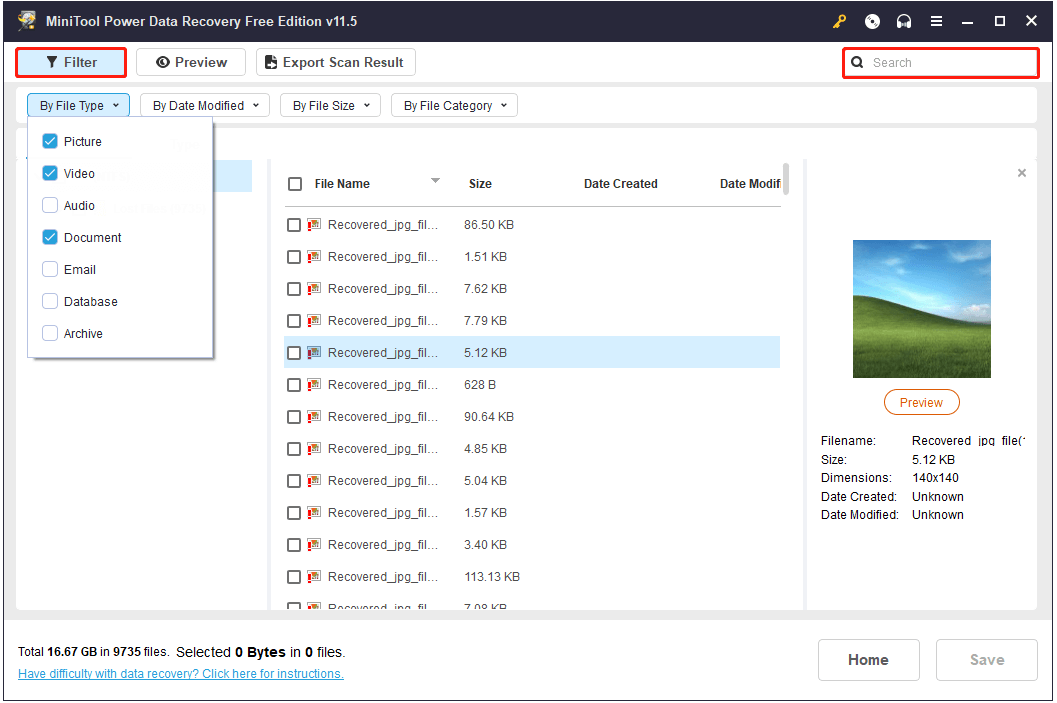
Task: Click the magnifier icon in Search box
Action: [x=857, y=63]
